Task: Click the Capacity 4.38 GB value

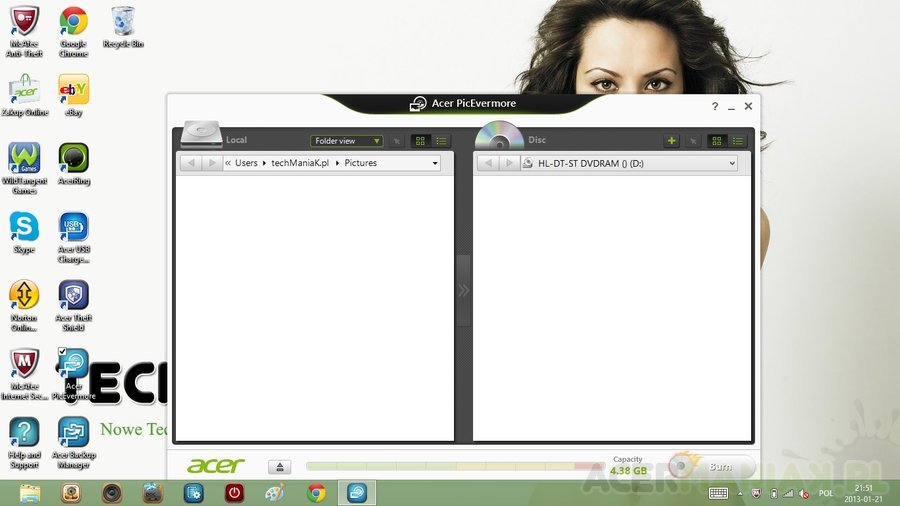Action: pos(629,470)
